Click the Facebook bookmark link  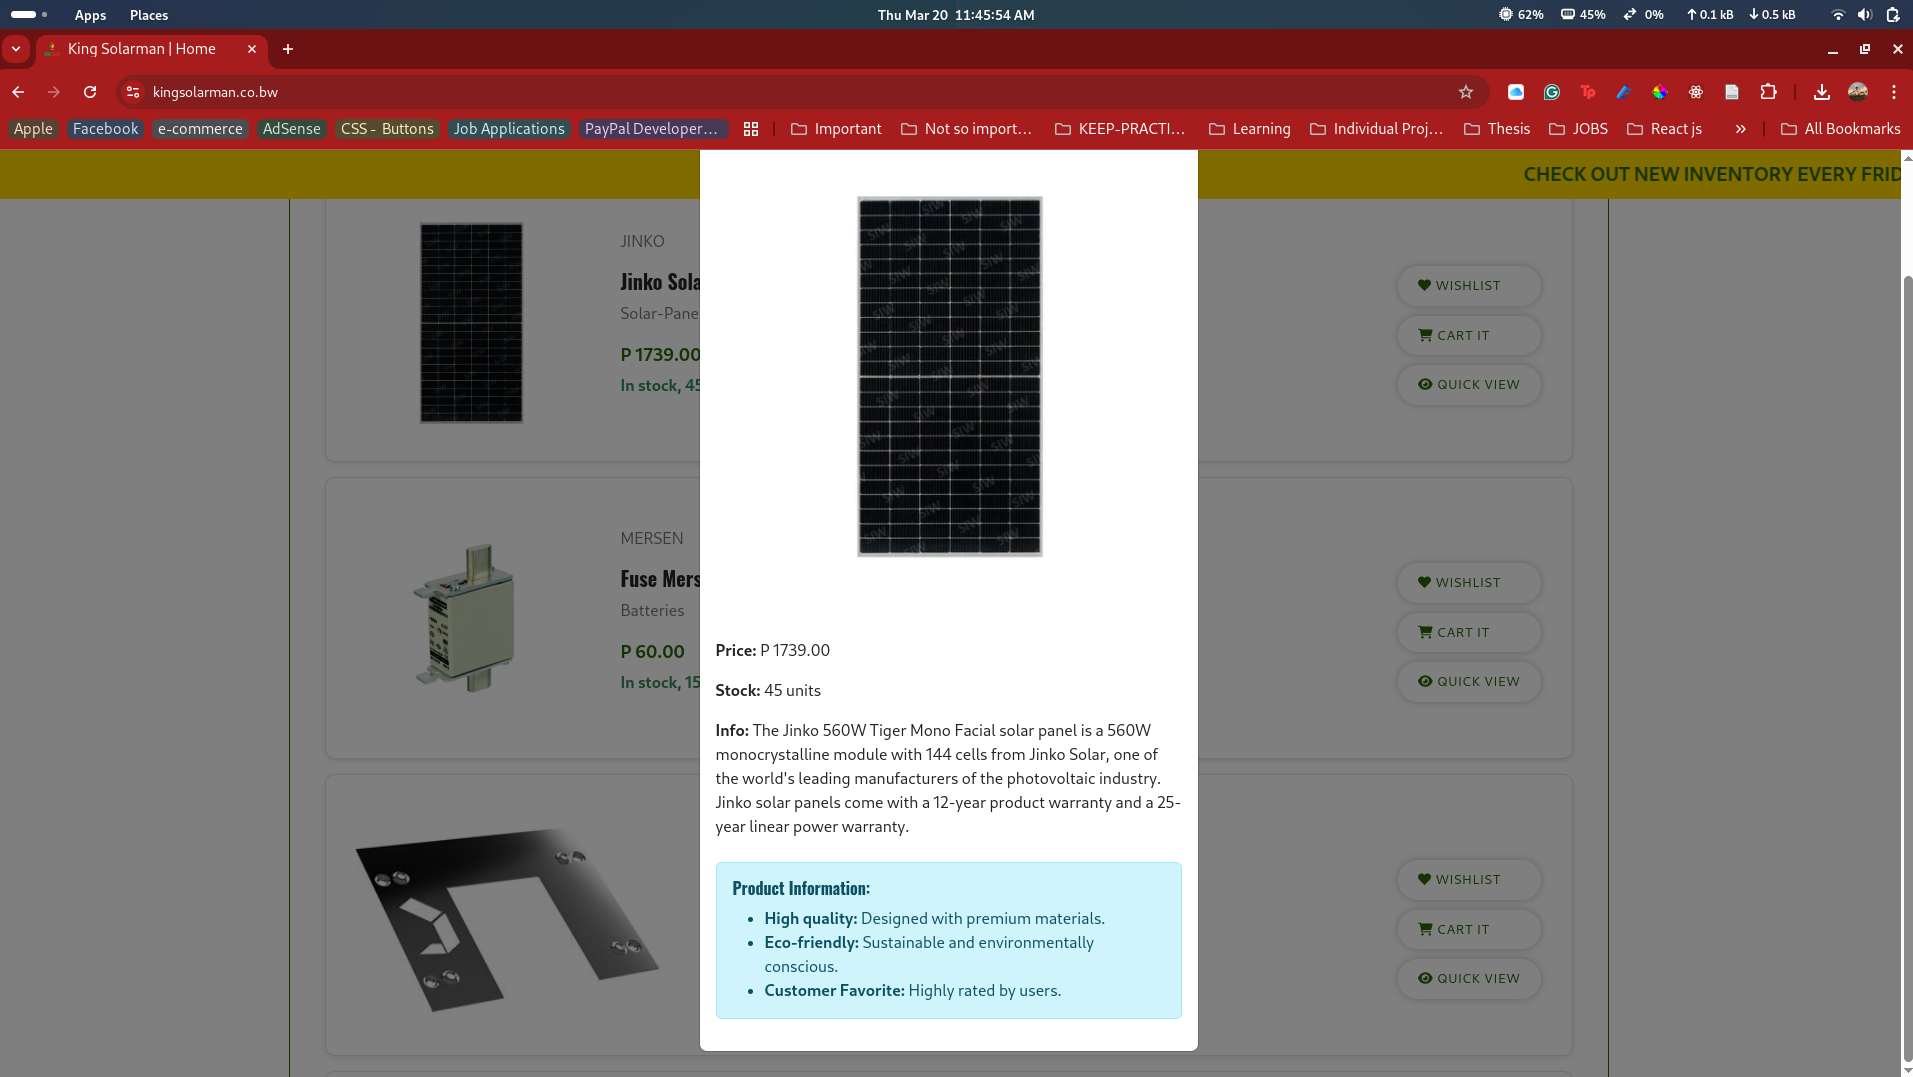click(x=105, y=129)
